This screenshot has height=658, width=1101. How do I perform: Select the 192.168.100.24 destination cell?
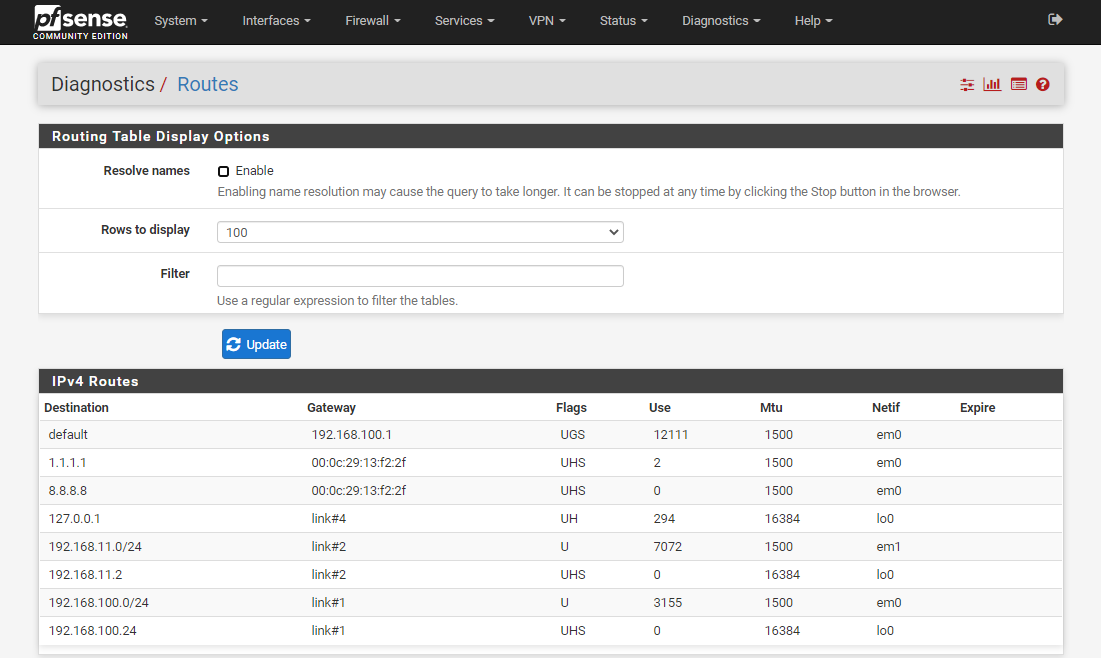[92, 631]
